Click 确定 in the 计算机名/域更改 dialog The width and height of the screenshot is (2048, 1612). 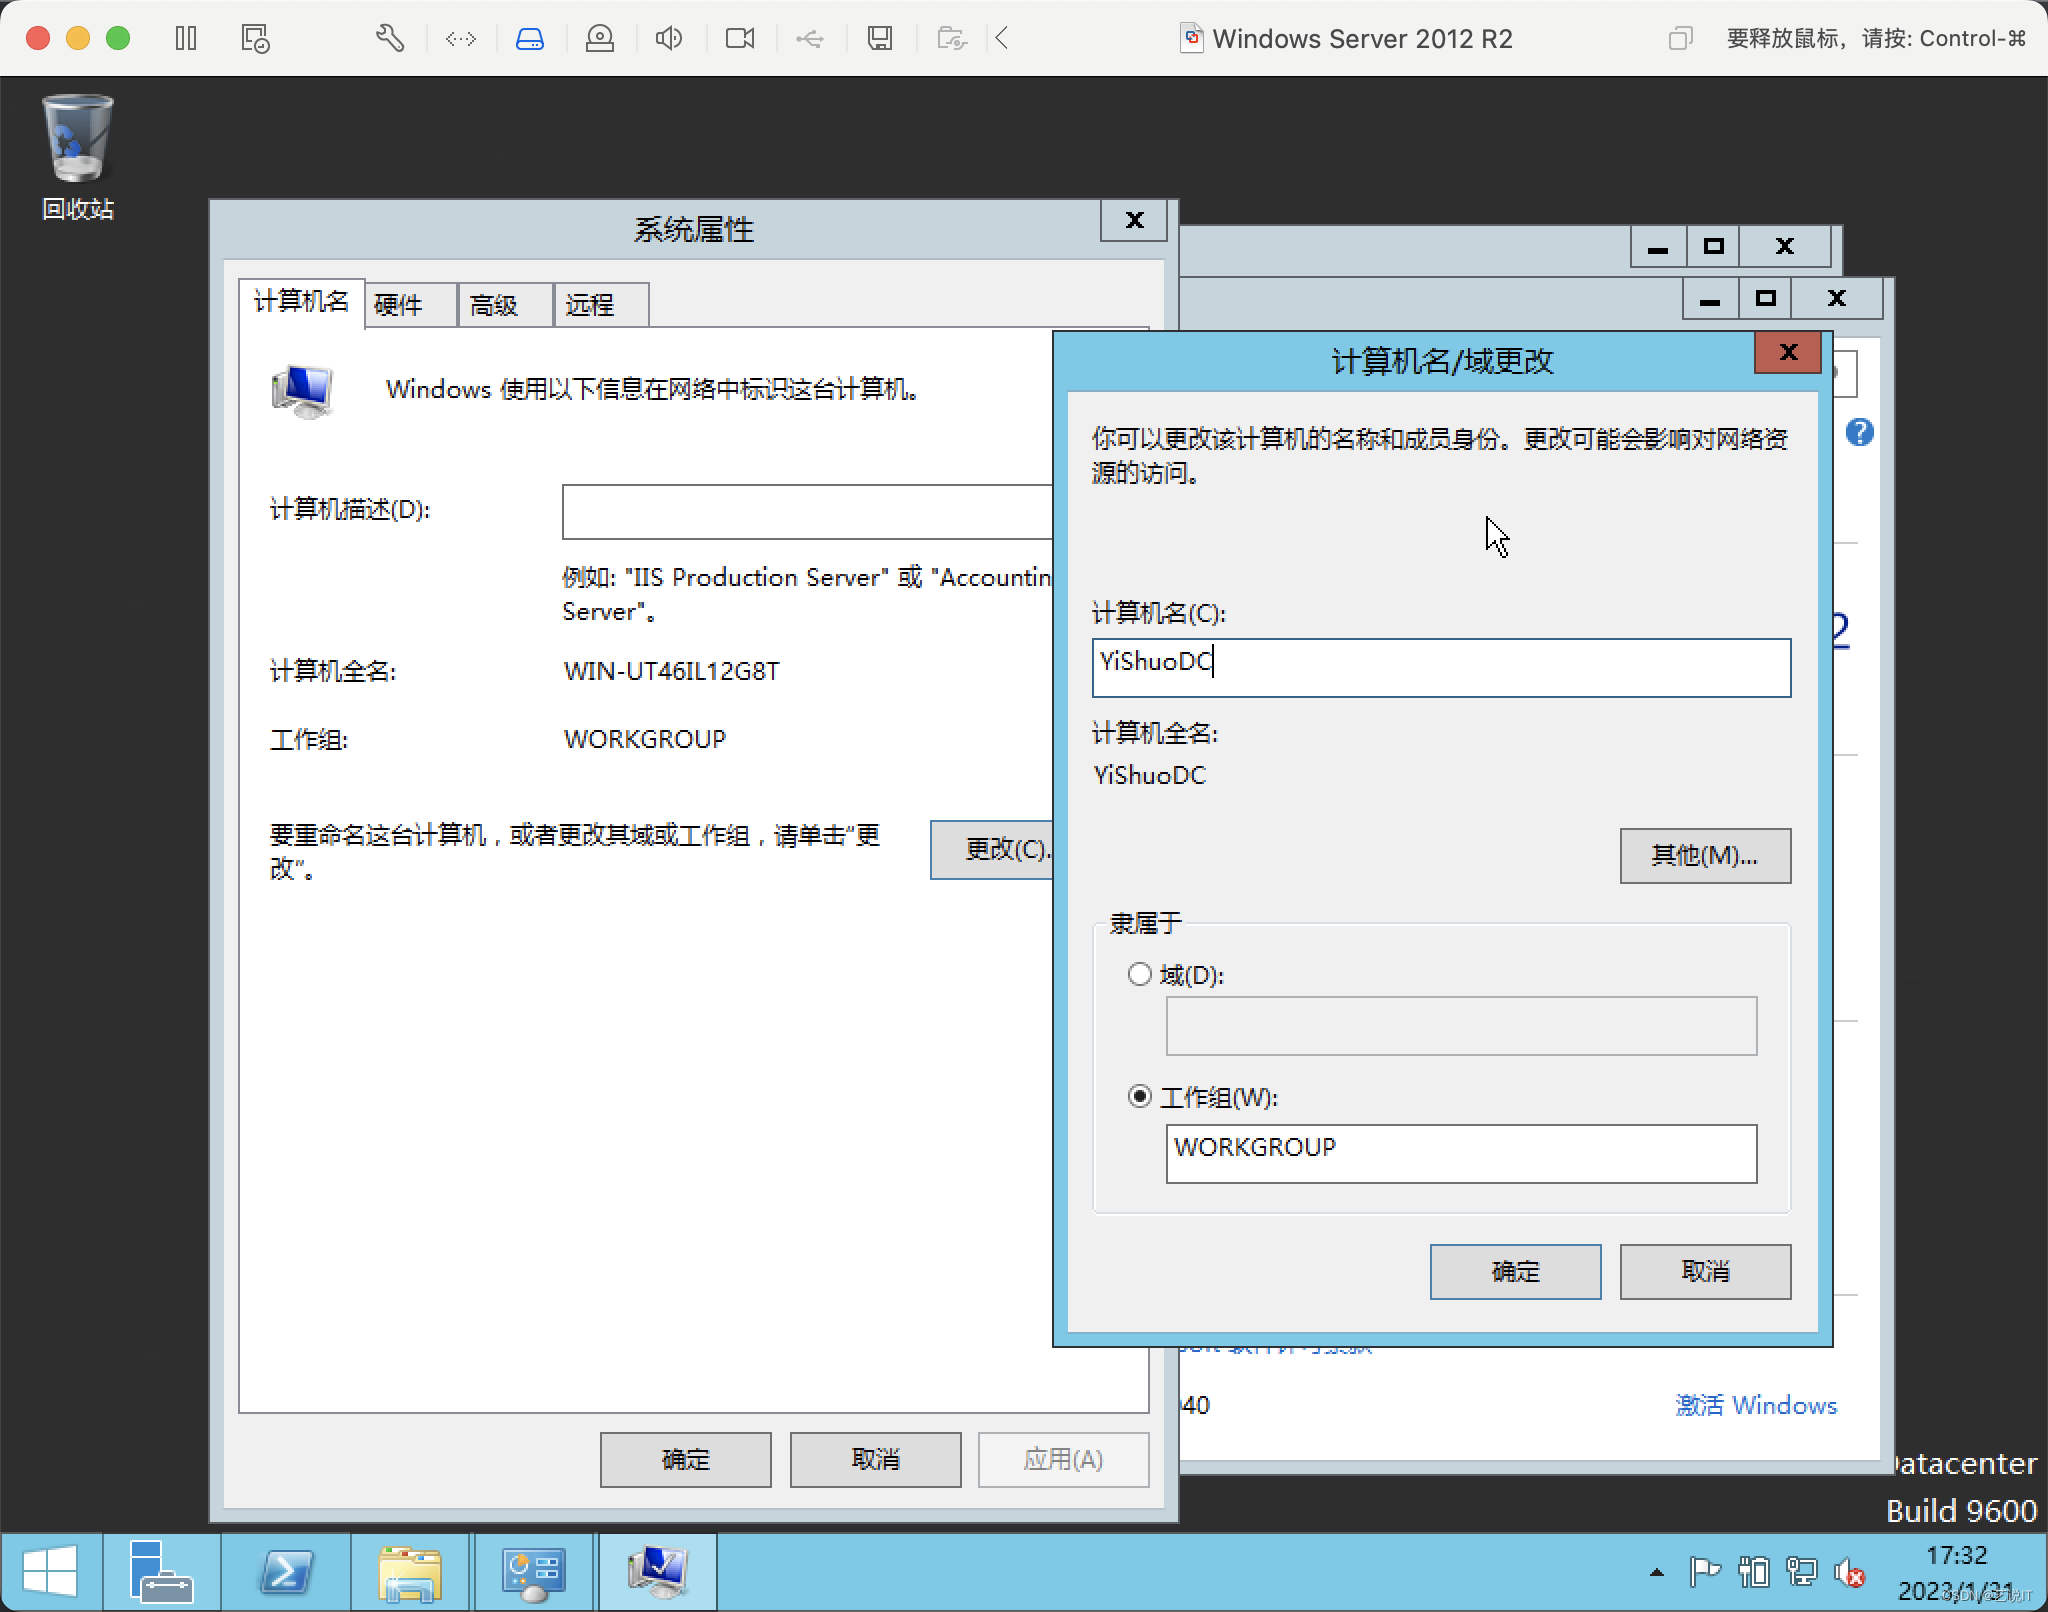[1515, 1272]
